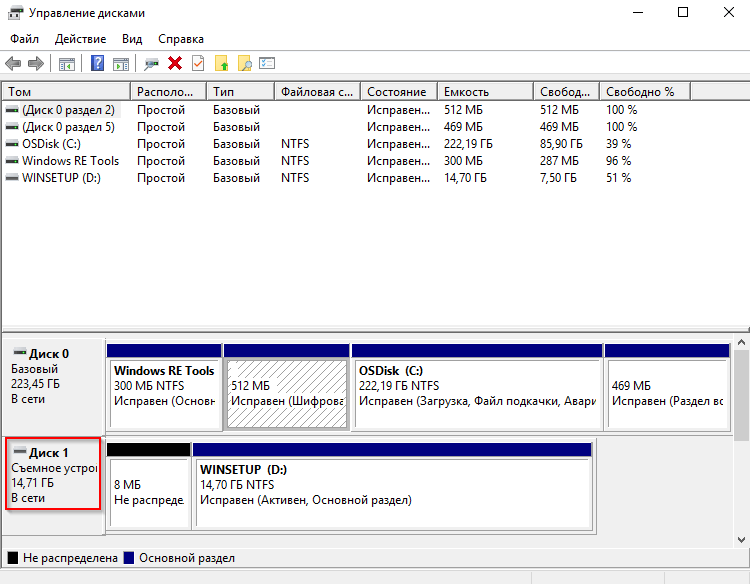Select OSDisk (C:) partition block on Диск 0
Viewport: 750px width, 584px height.
pyautogui.click(x=477, y=387)
